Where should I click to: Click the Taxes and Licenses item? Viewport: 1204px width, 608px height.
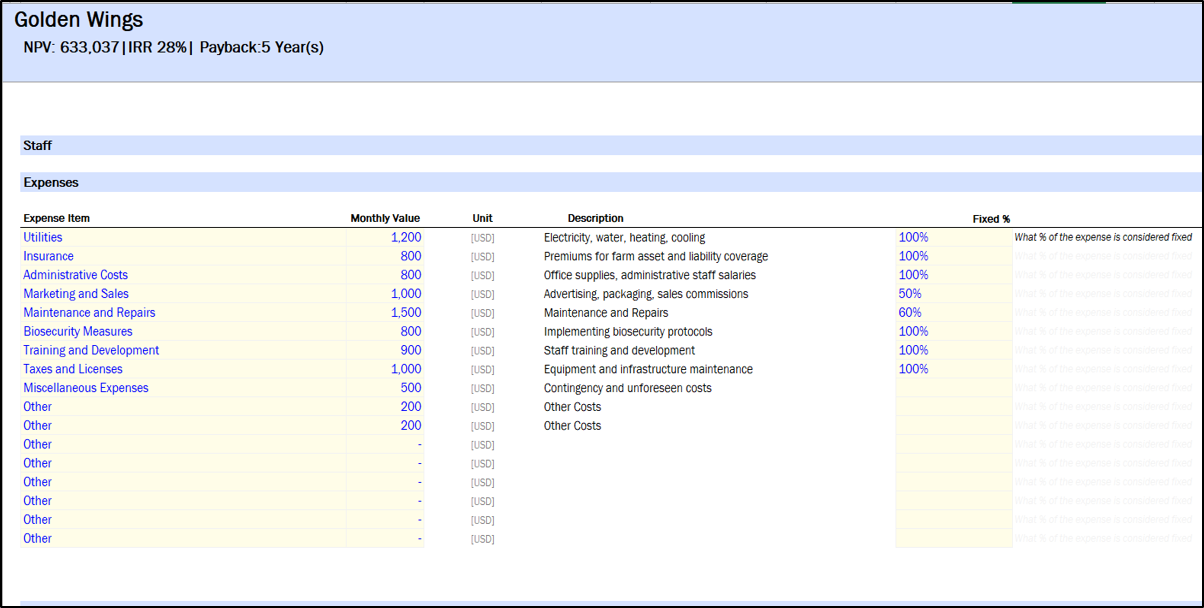tap(72, 369)
